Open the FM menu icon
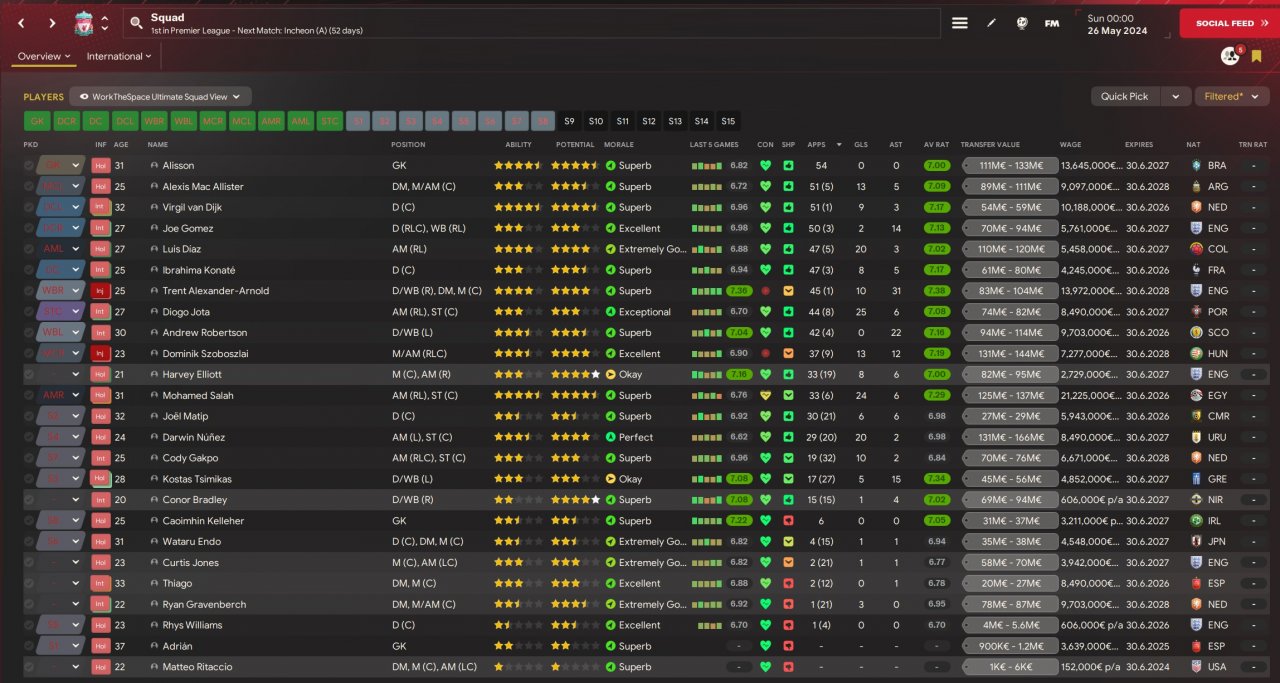The width and height of the screenshot is (1280, 683). 1052,23
